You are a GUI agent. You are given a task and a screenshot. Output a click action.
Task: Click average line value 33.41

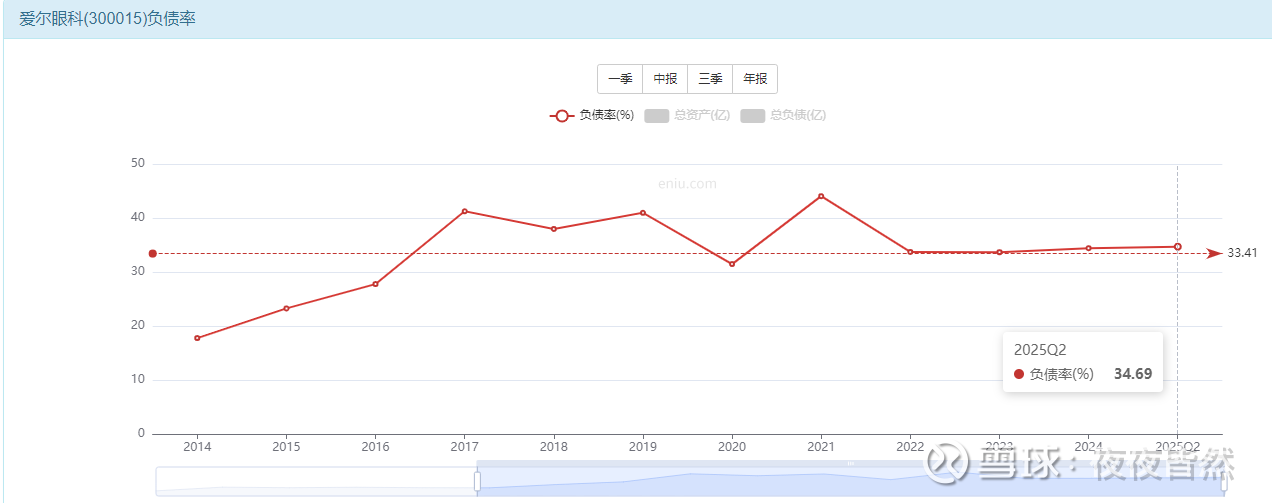pos(1242,253)
